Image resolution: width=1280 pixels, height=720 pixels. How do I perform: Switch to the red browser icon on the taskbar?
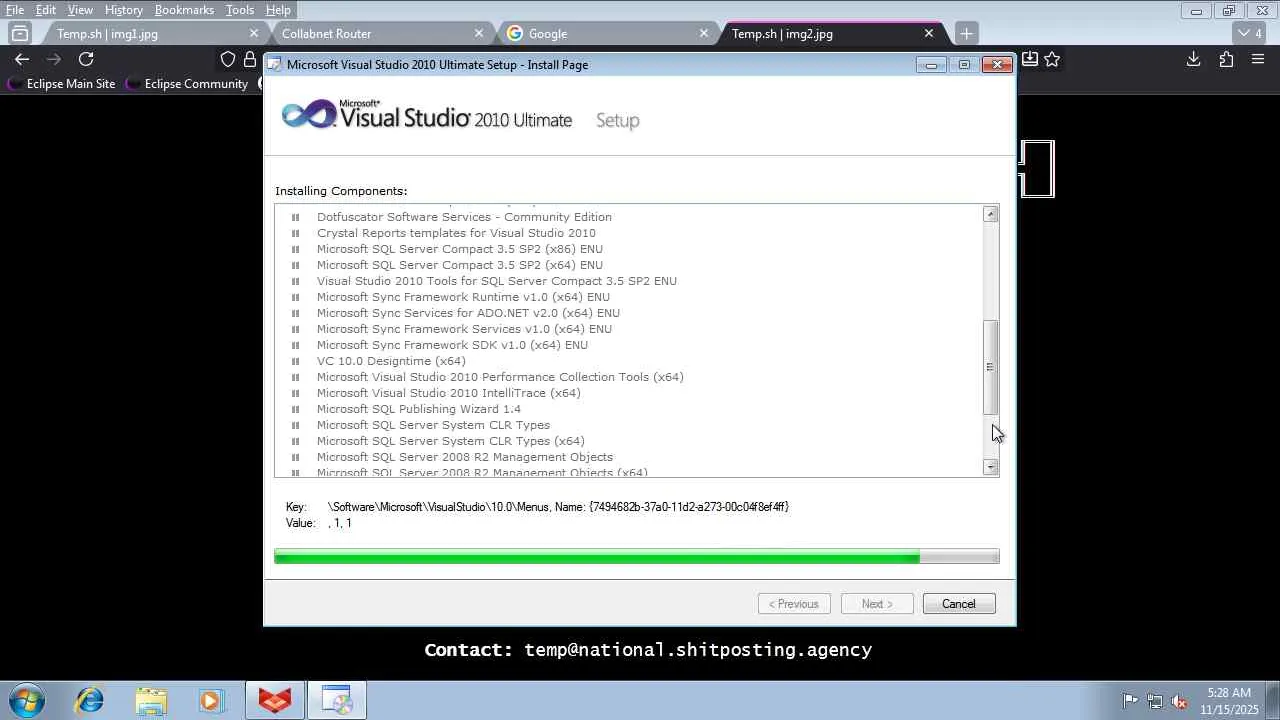coord(275,700)
